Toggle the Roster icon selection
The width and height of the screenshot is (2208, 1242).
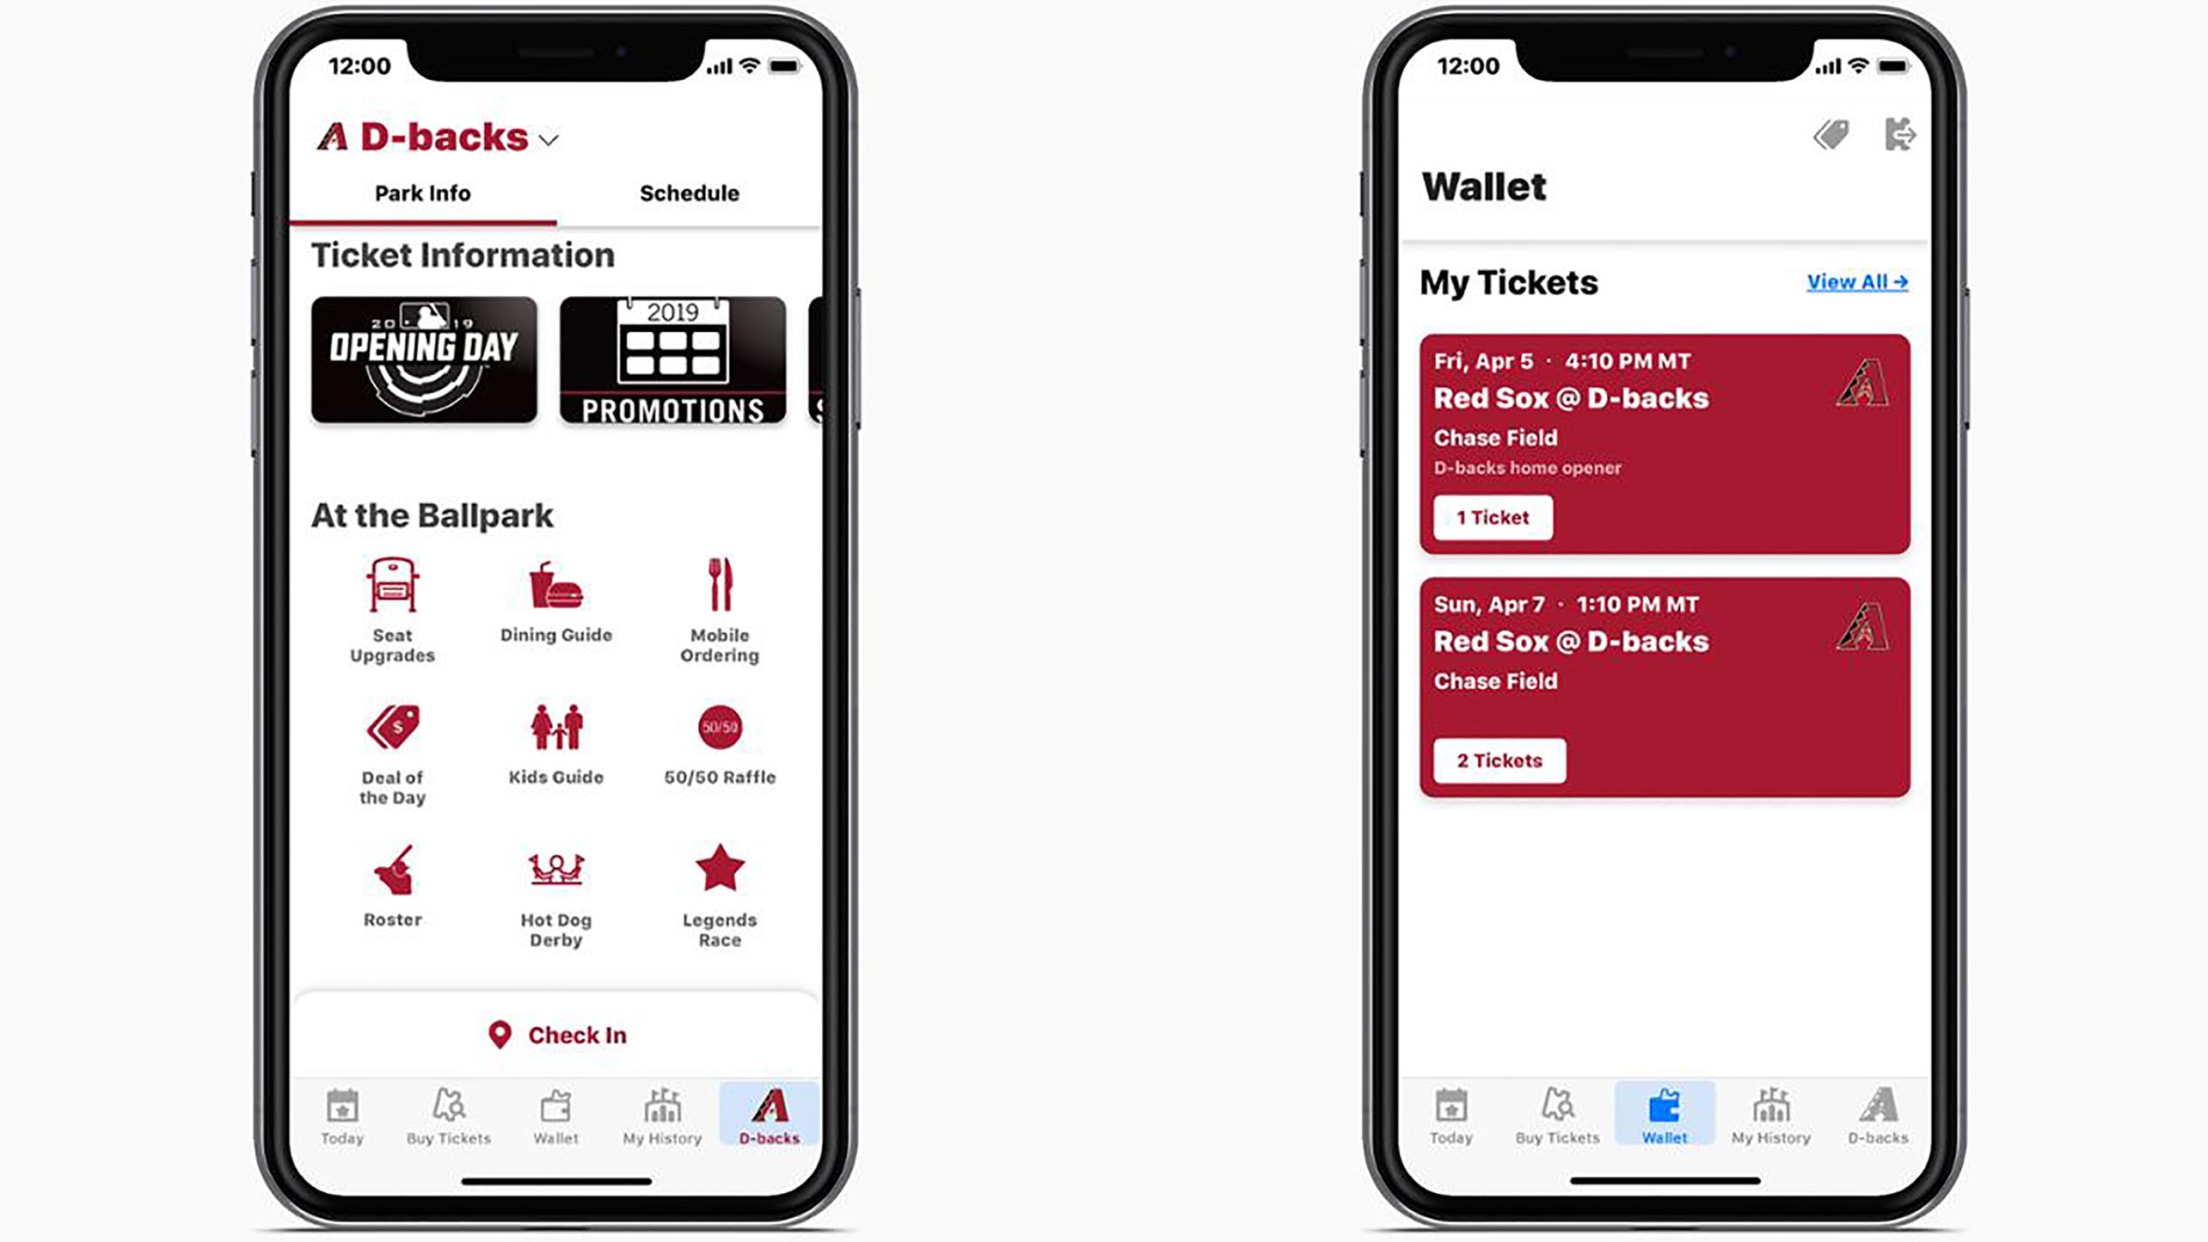pyautogui.click(x=391, y=880)
